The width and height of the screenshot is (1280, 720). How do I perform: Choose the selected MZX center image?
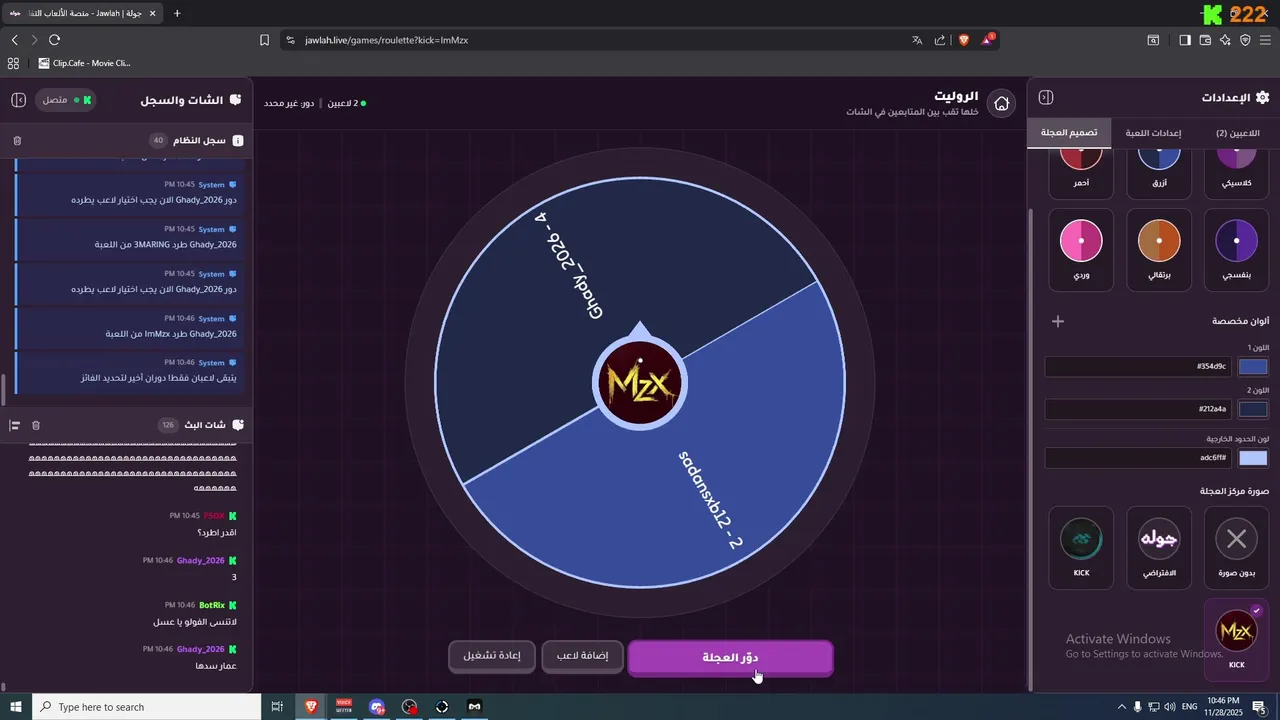click(x=1237, y=639)
